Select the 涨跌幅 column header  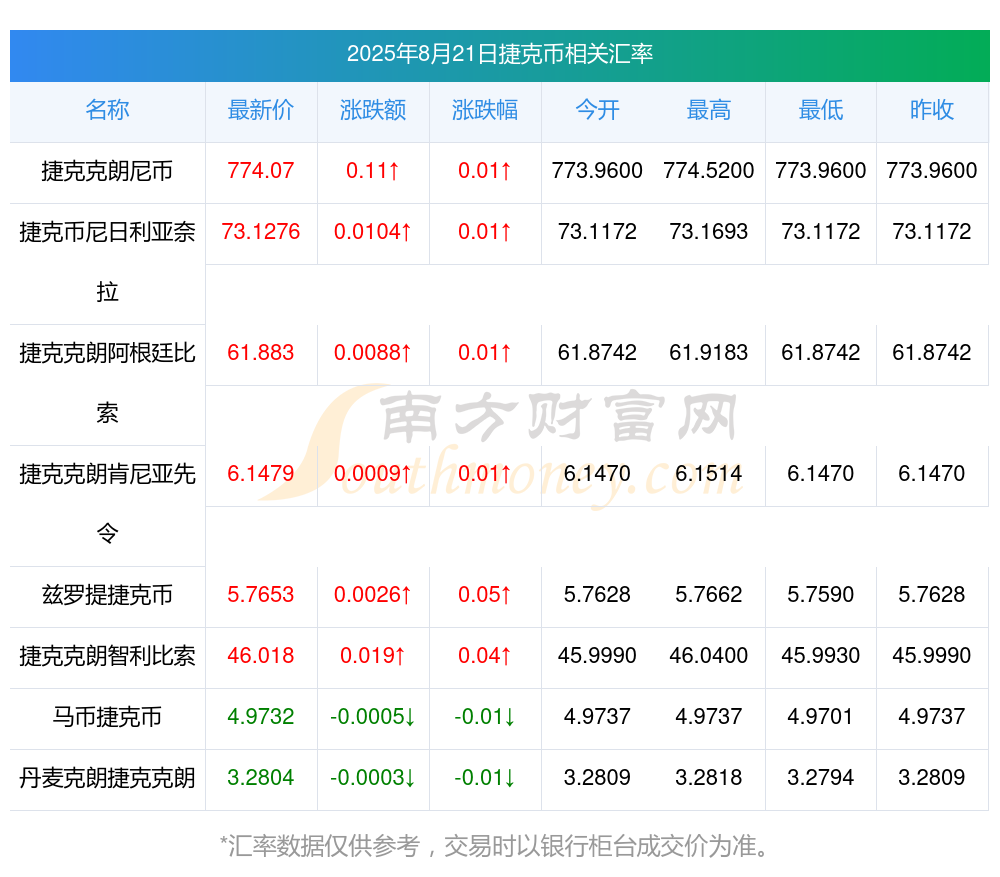click(x=485, y=110)
